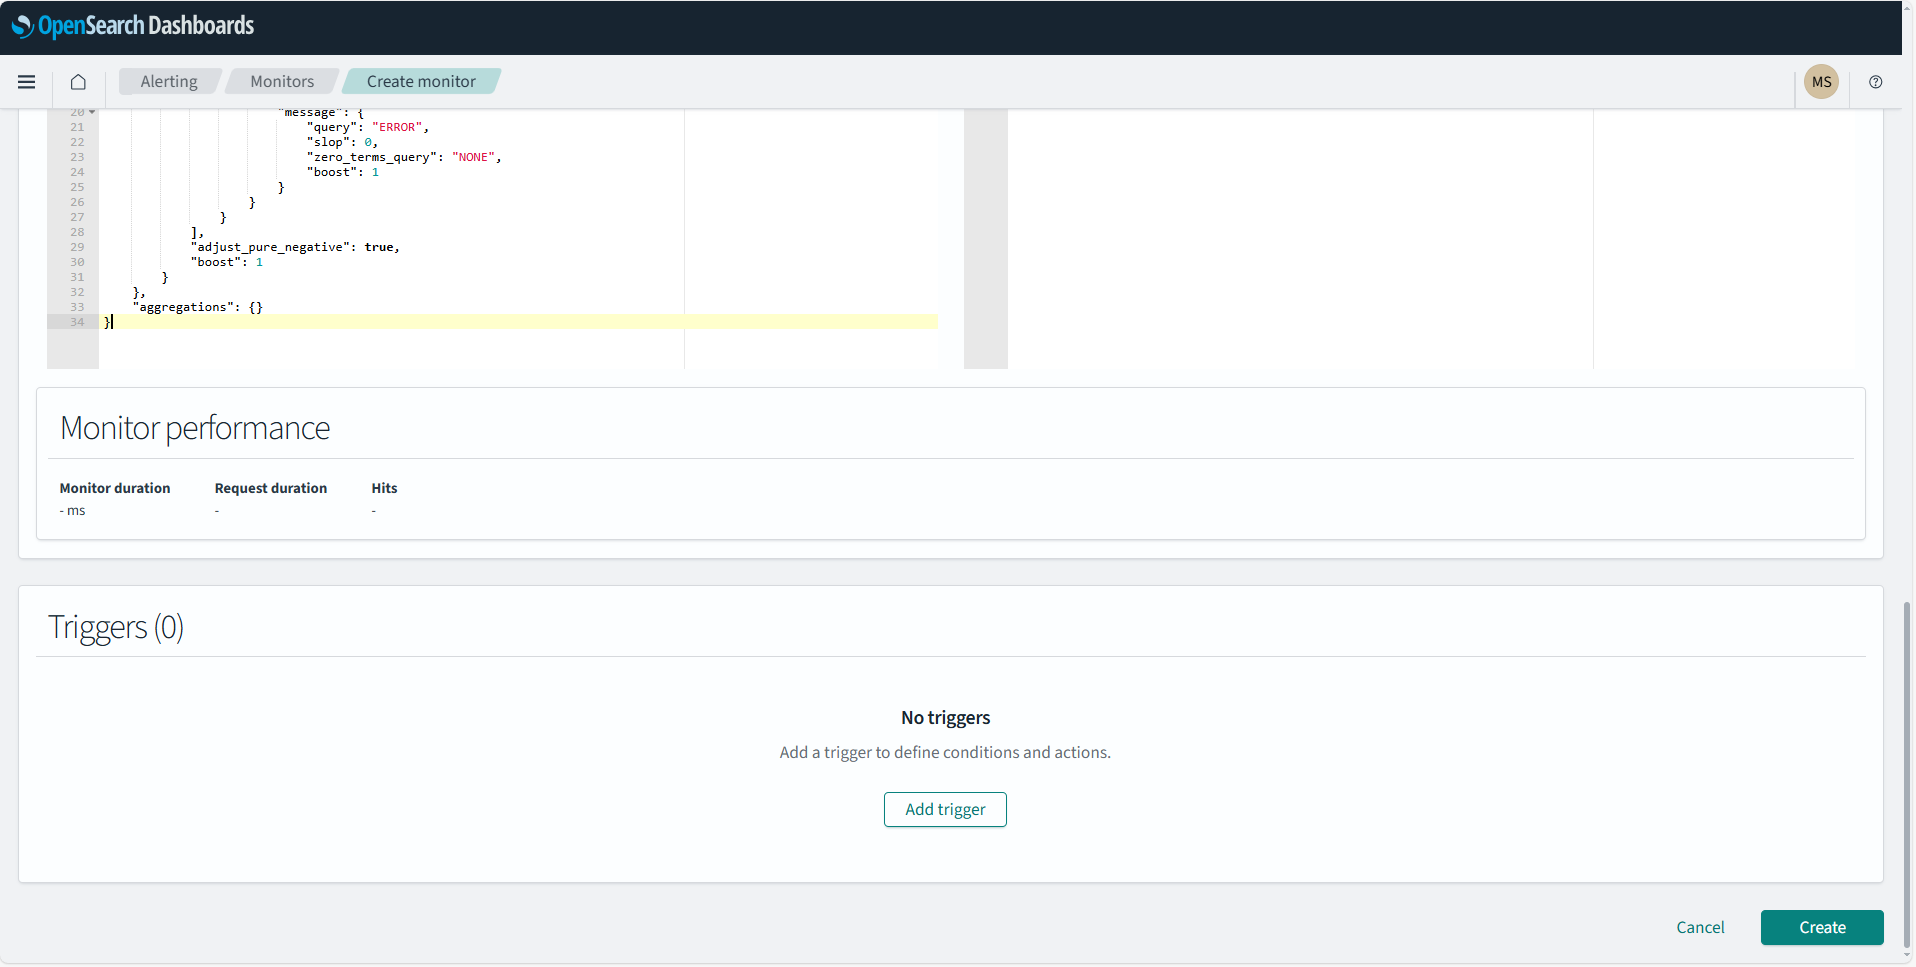Collapse the fold arrow at line 20

coord(92,112)
